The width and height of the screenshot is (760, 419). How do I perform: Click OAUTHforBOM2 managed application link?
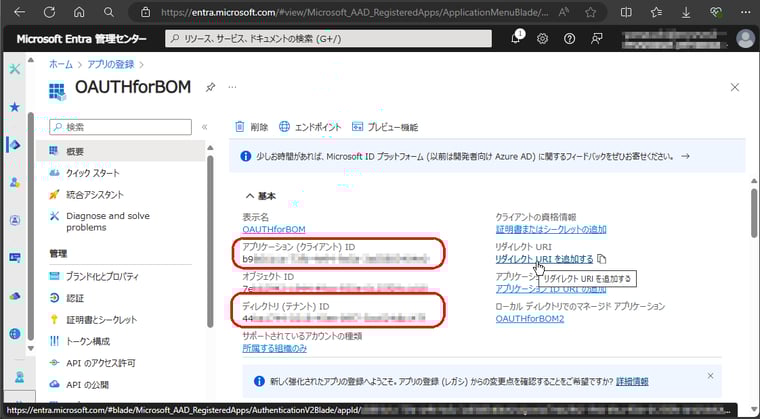(x=530, y=319)
